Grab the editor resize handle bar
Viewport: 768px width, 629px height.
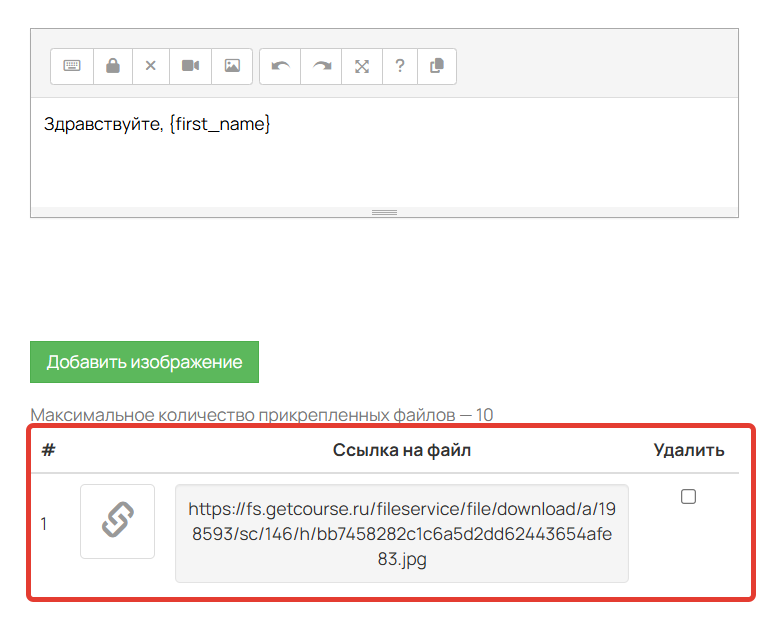[384, 212]
